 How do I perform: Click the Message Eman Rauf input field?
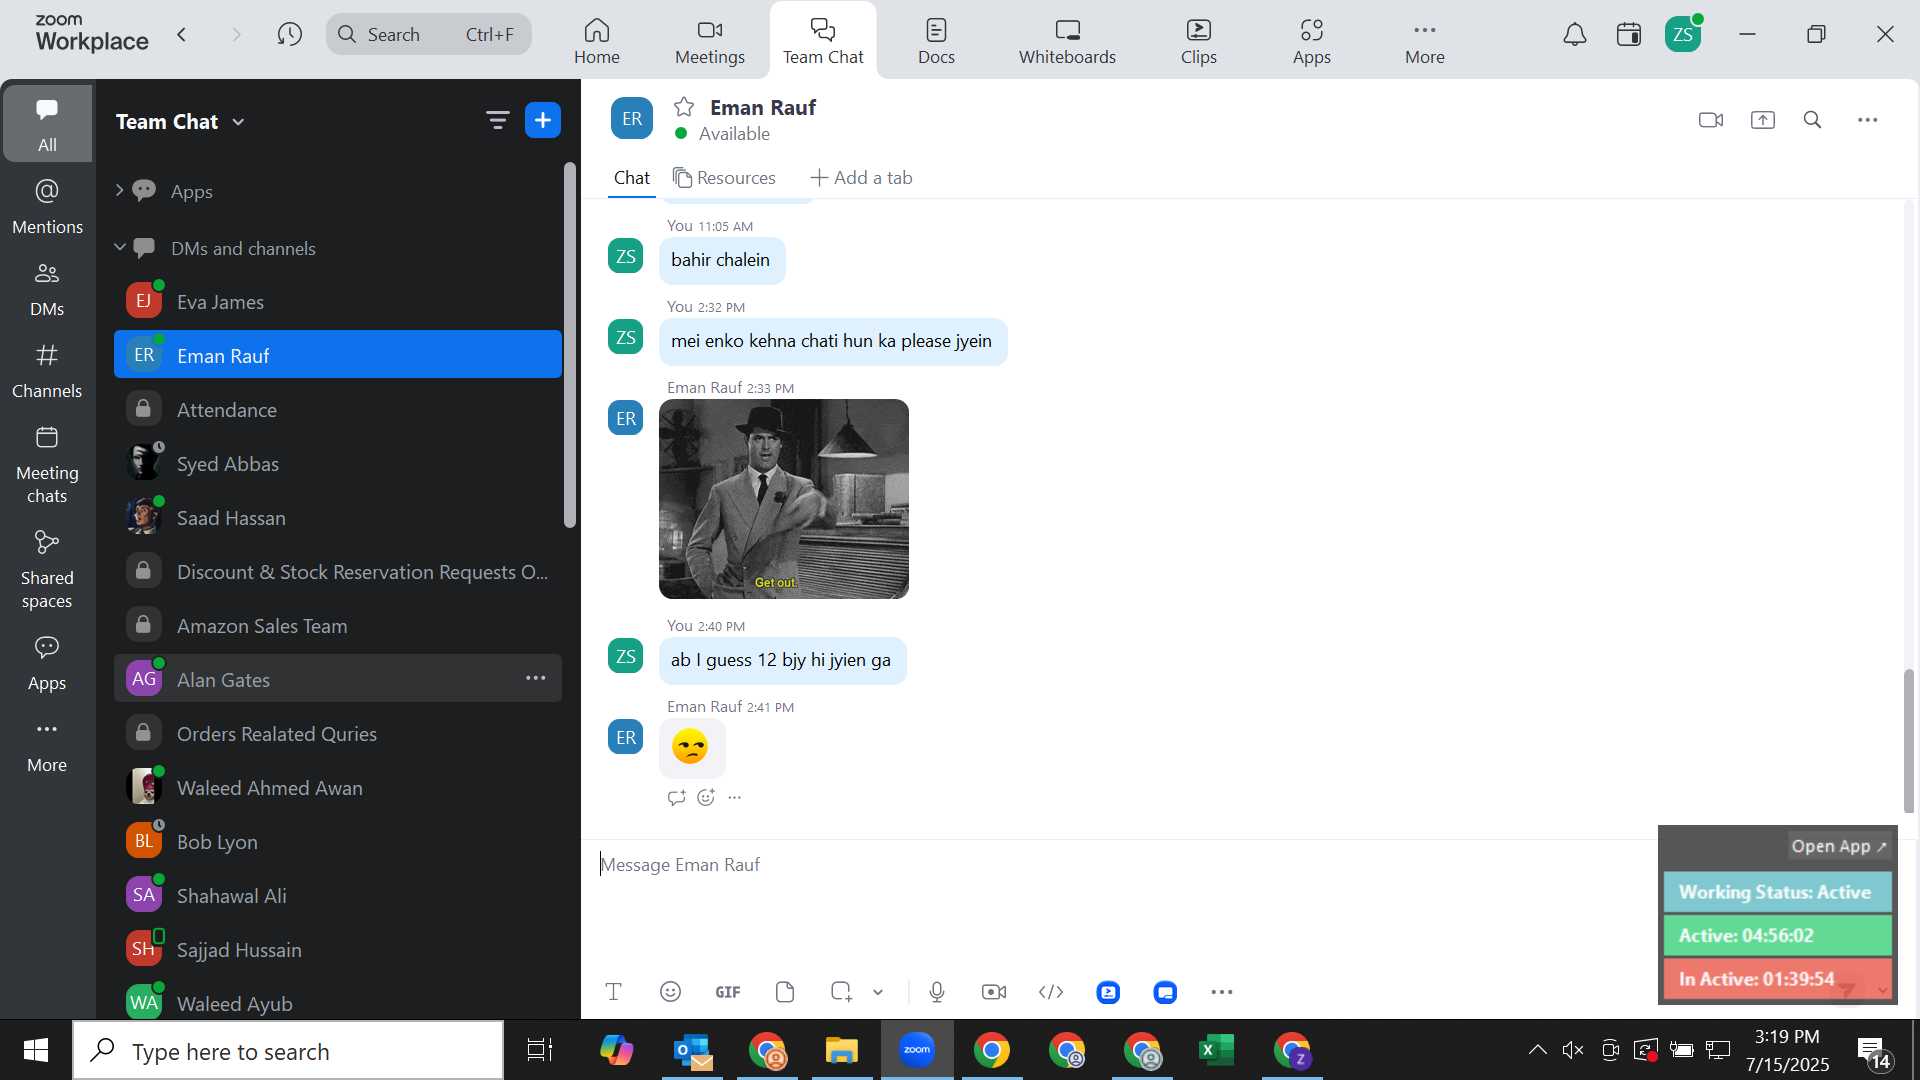coord(1120,865)
